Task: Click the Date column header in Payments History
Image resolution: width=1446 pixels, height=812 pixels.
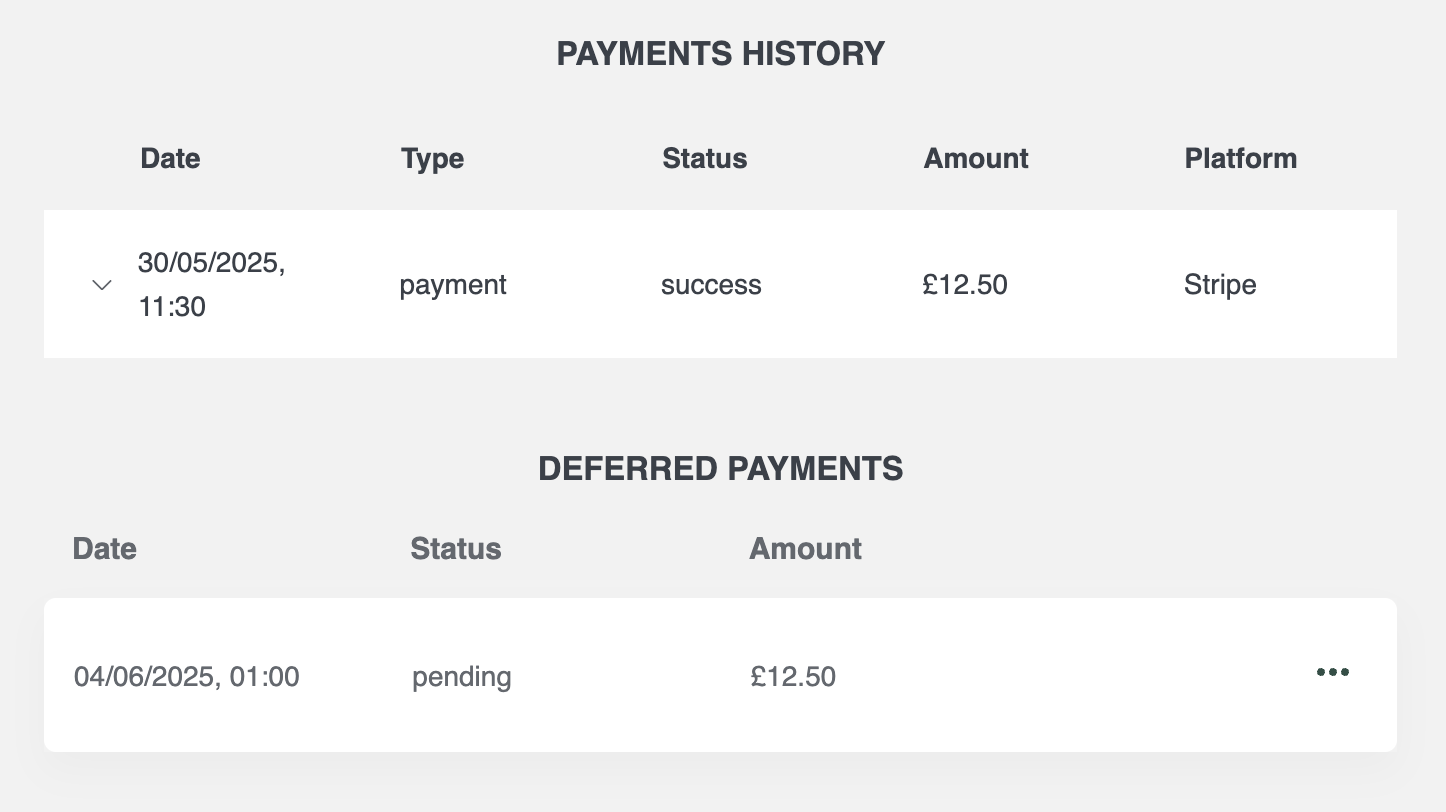Action: (170, 158)
